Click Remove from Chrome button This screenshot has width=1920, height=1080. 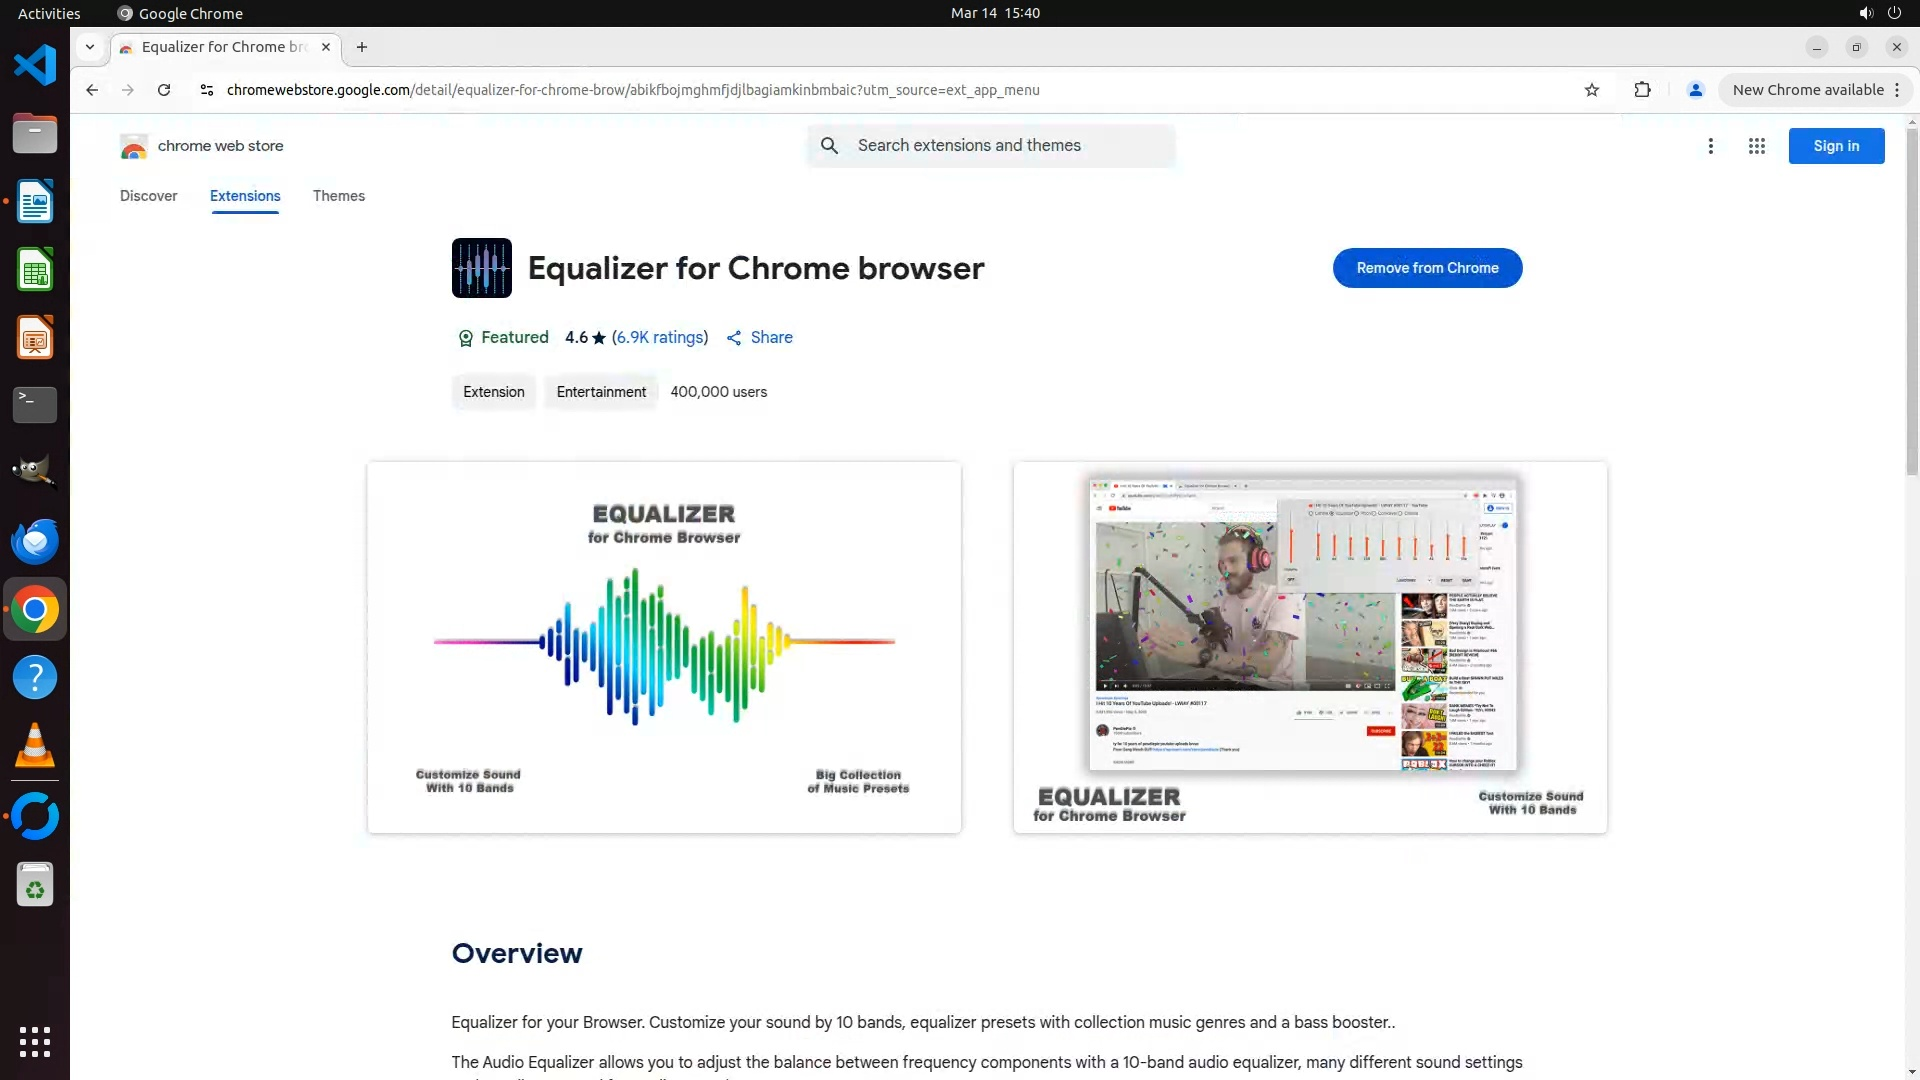1427,268
